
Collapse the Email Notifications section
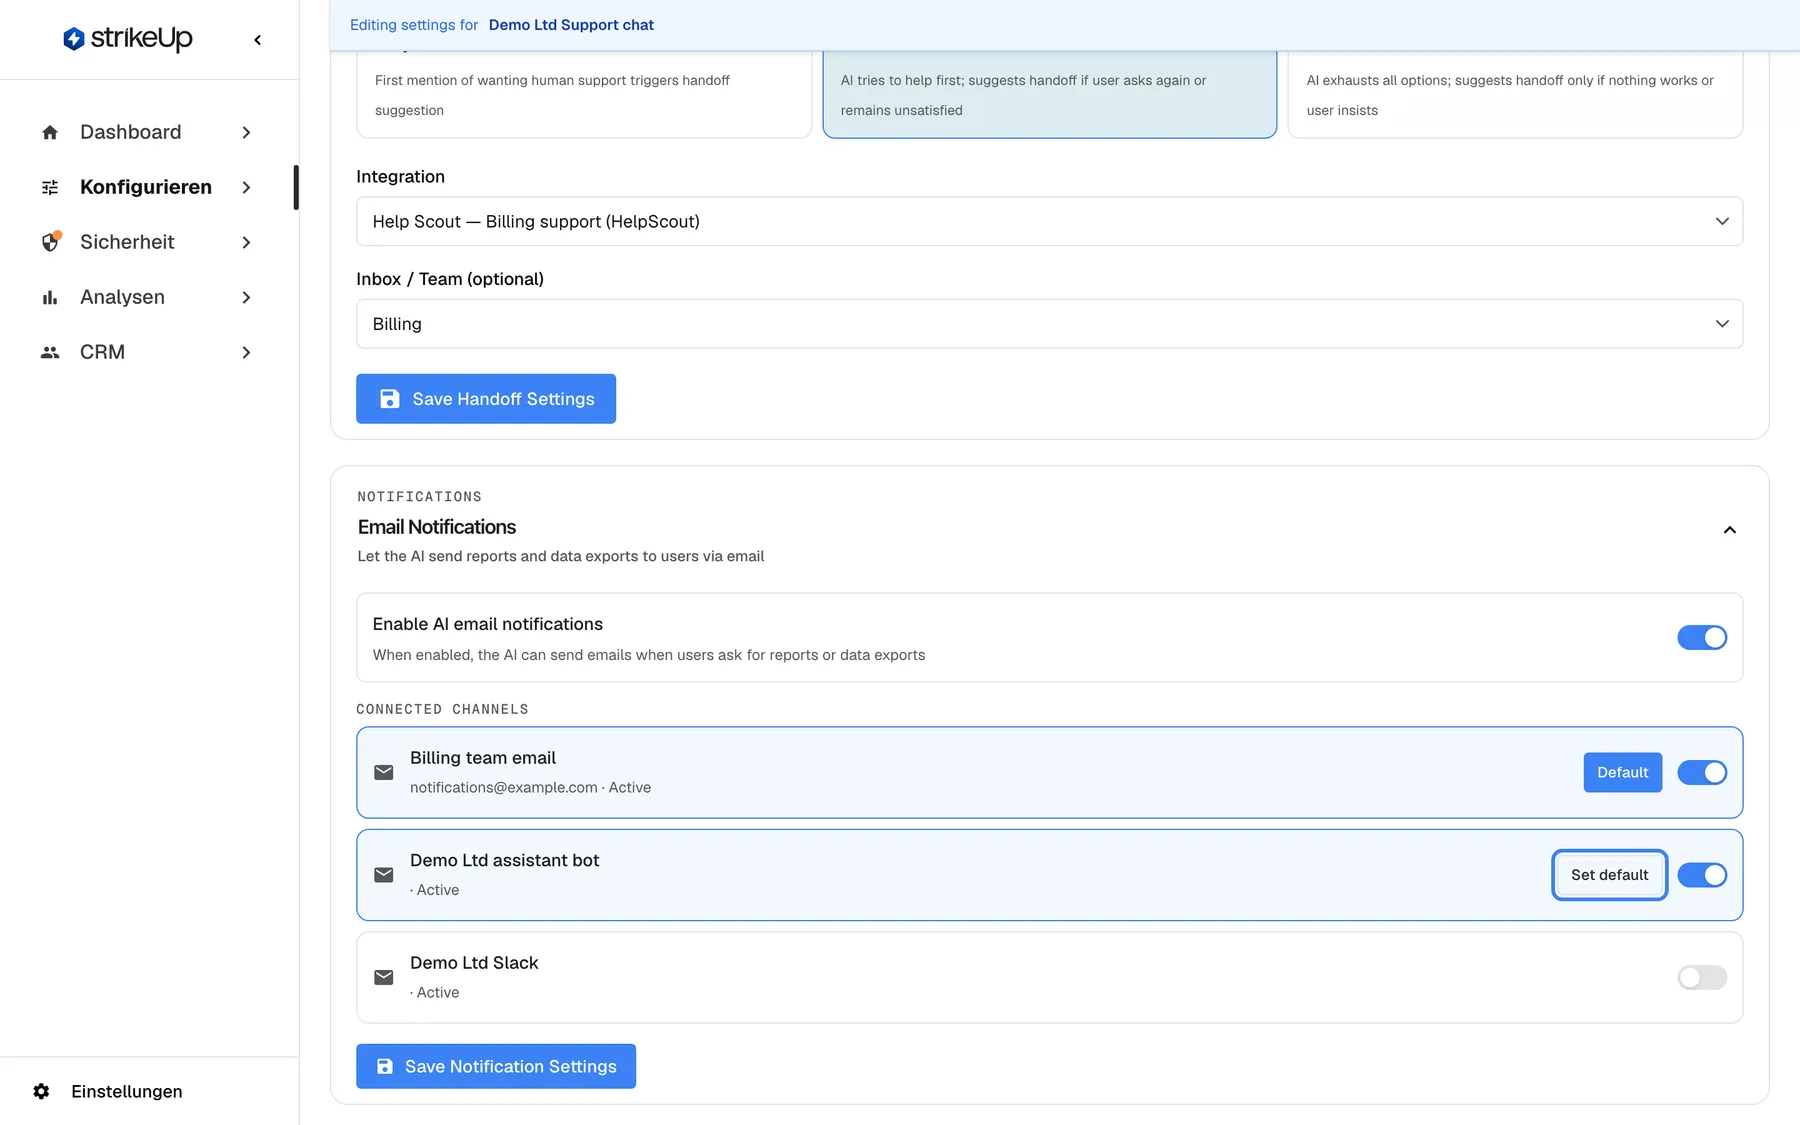pos(1729,530)
